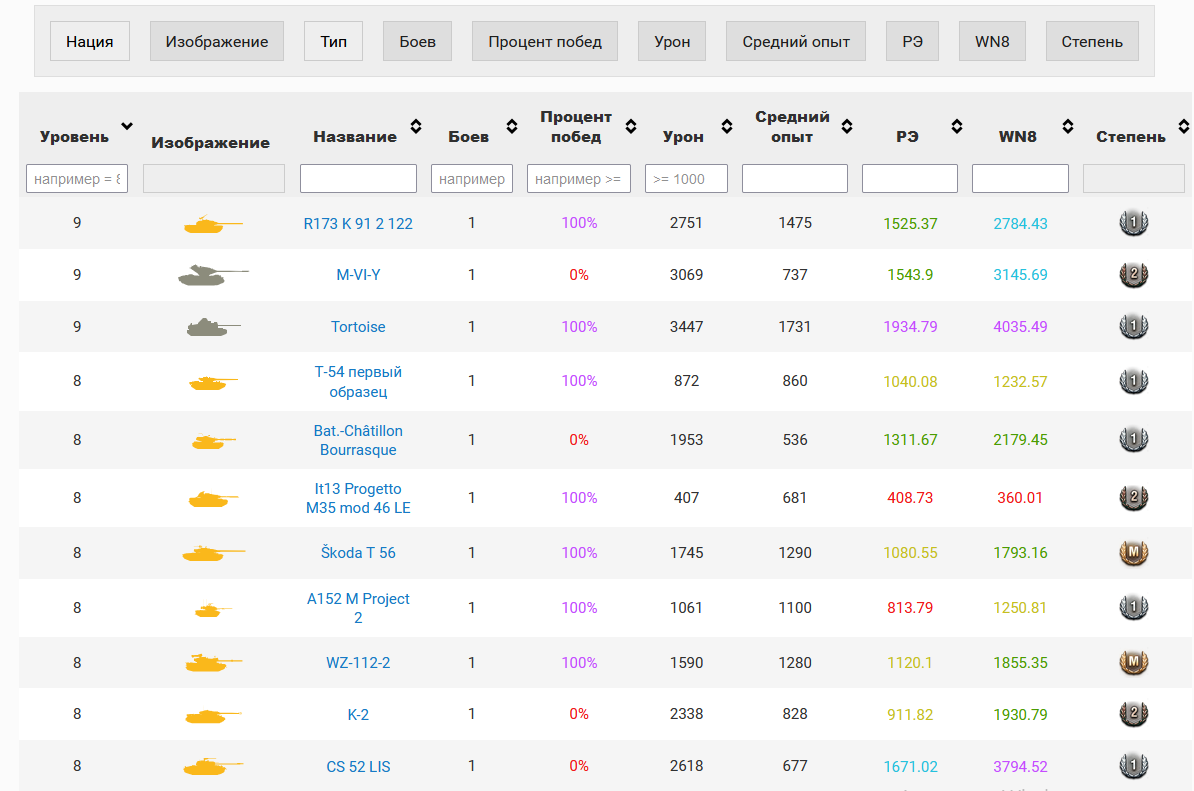This screenshot has width=1194, height=791.
Task: Toggle the Степень column button
Action: point(1092,42)
